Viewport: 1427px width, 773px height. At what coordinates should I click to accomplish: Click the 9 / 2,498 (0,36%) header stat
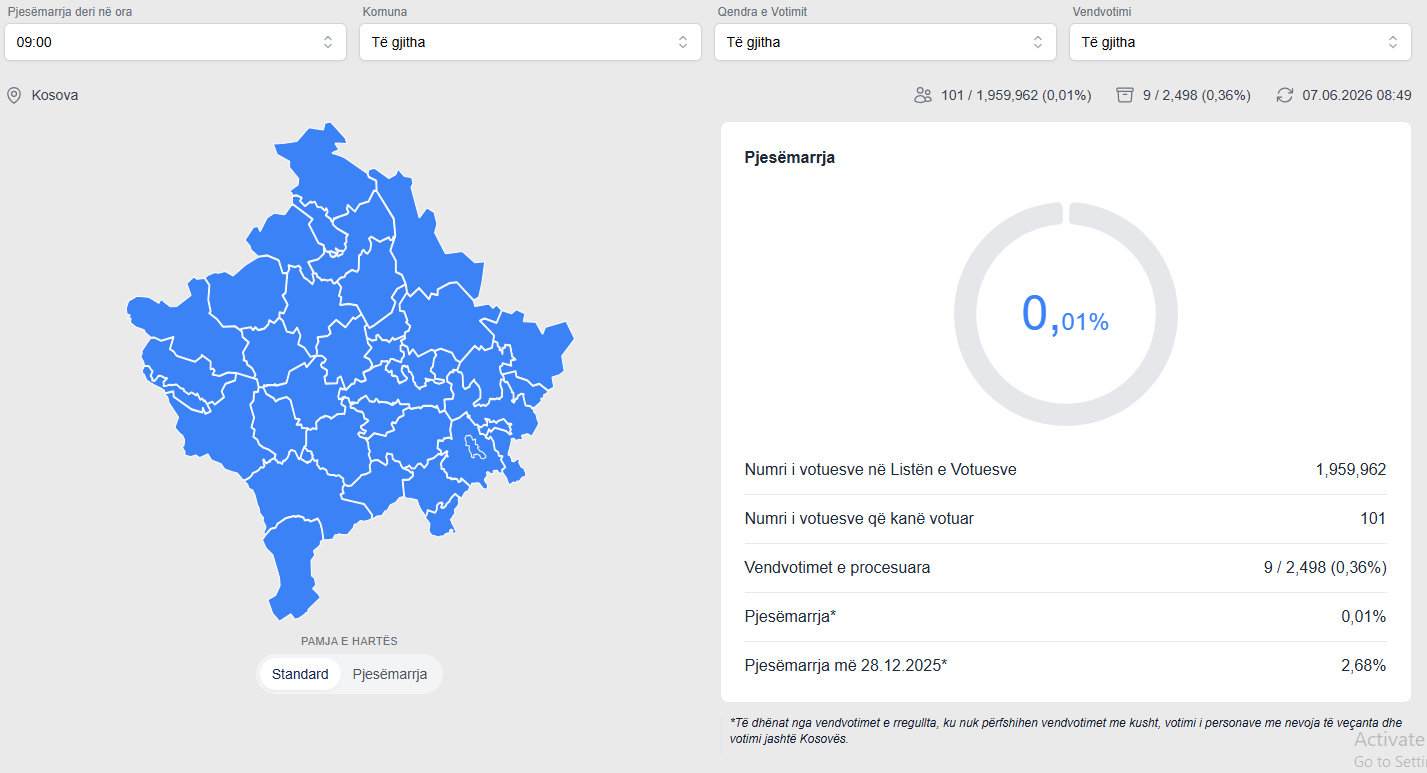[x=1197, y=96]
